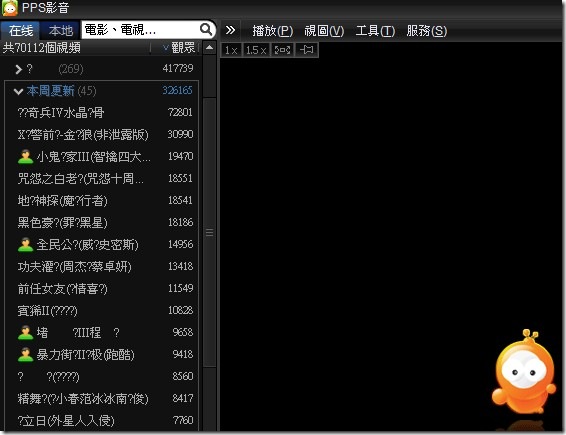Switch to the 在线 tab
Screen dimensions: 566x435
[x=21, y=31]
